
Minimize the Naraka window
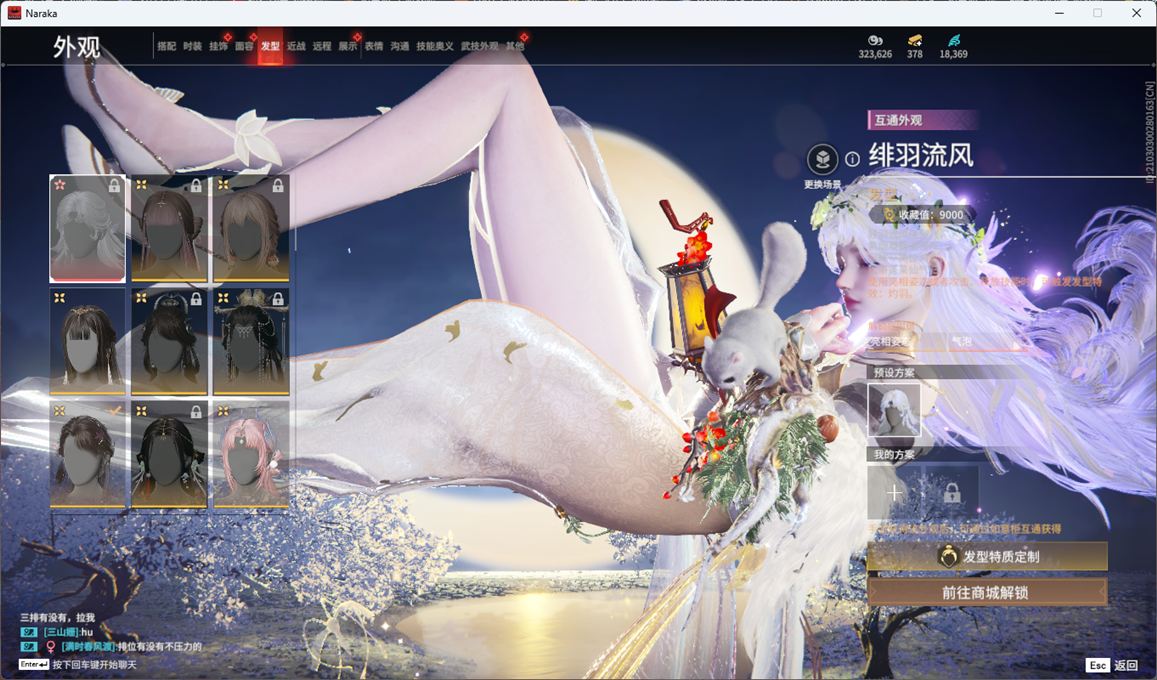(x=1060, y=13)
